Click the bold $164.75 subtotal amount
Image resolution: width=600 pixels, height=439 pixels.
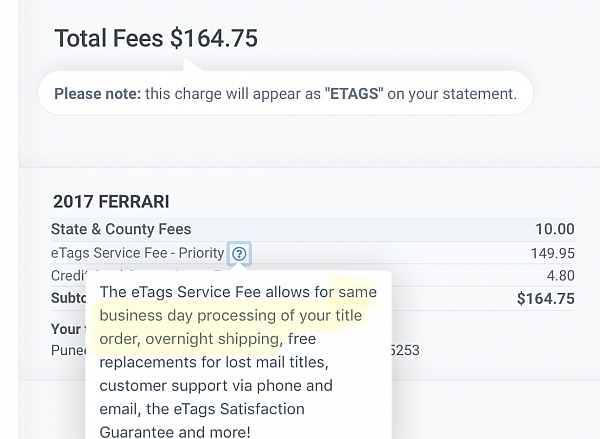coord(546,298)
